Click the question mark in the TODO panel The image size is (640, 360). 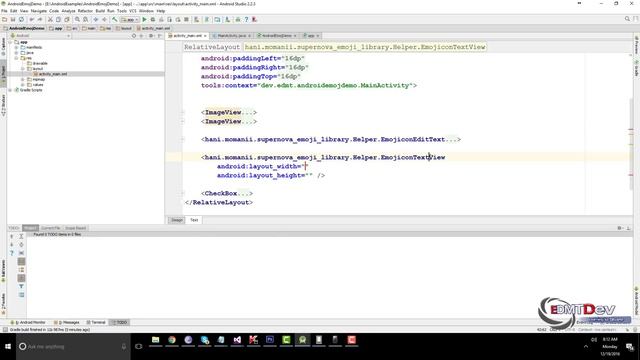click(11, 253)
